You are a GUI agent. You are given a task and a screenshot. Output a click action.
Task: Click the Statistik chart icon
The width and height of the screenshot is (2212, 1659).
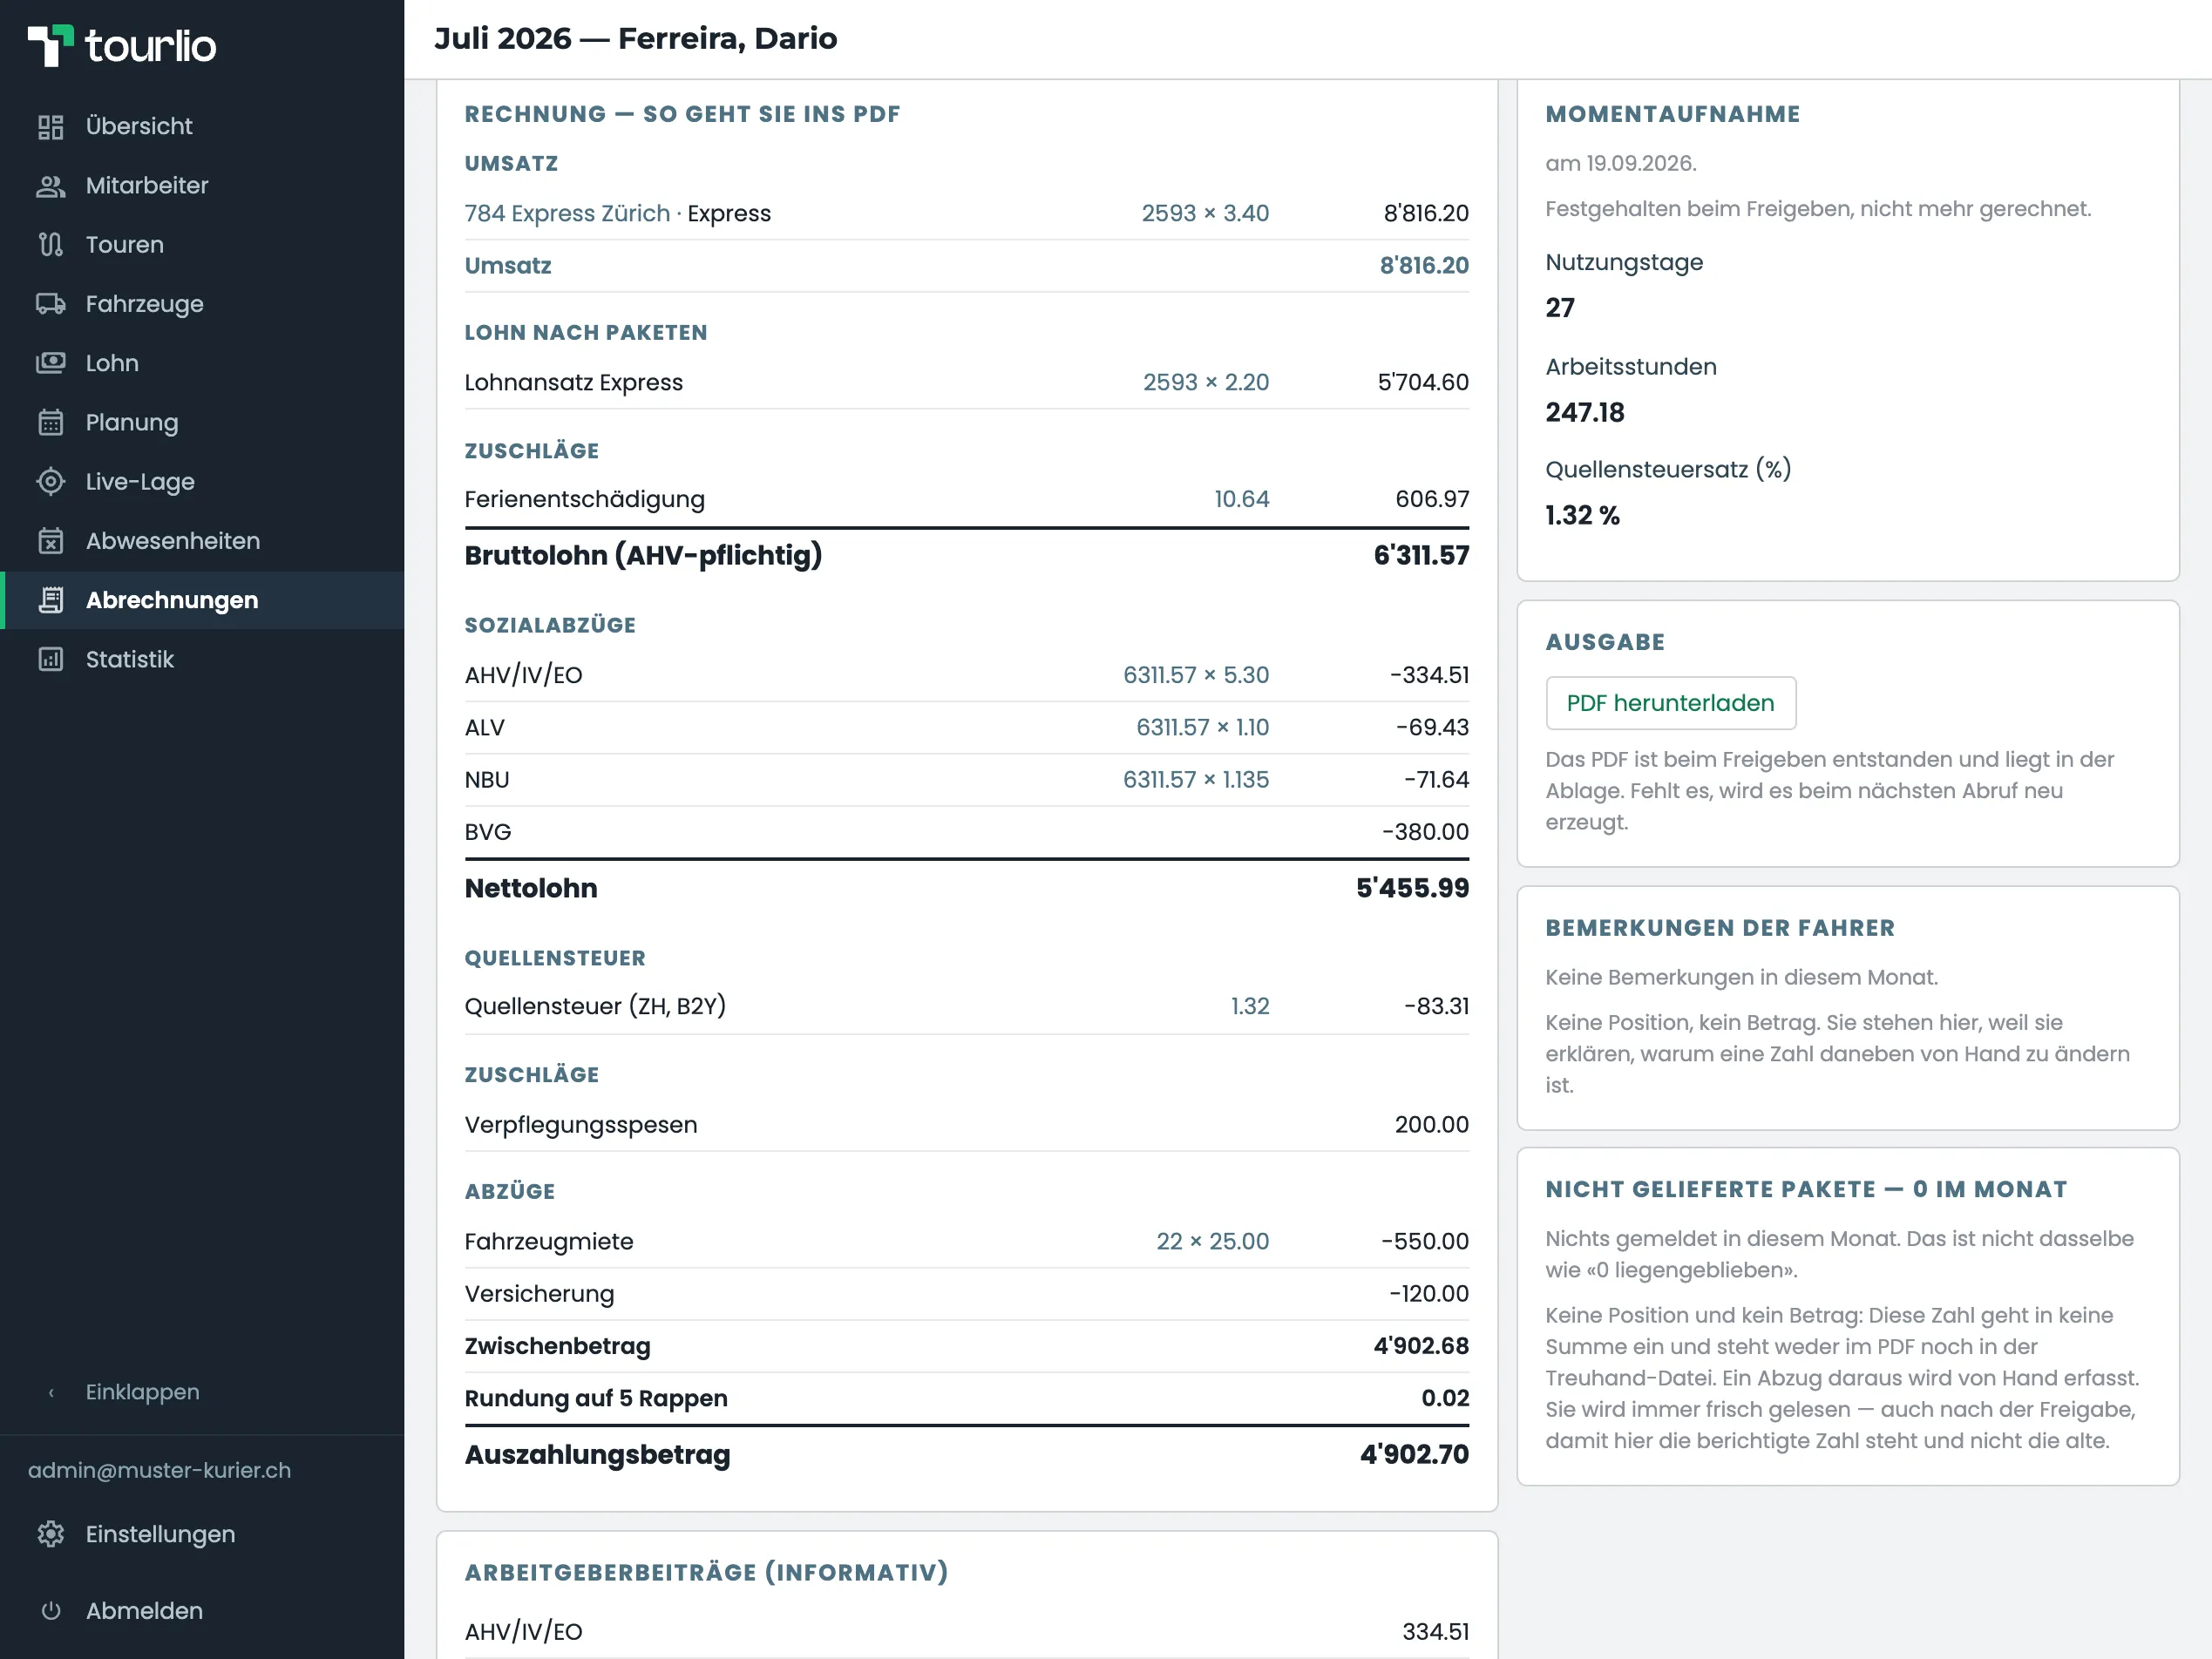click(x=50, y=659)
